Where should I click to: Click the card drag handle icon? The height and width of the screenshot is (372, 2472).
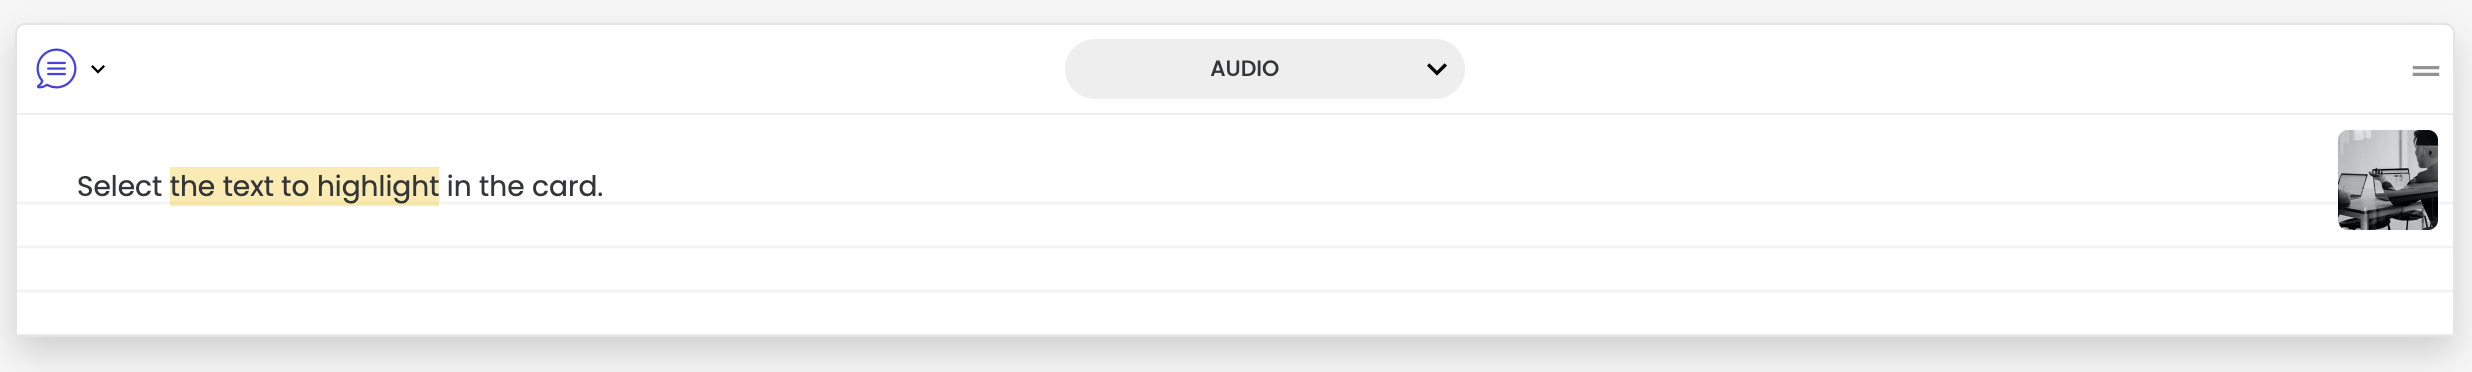[x=2425, y=71]
